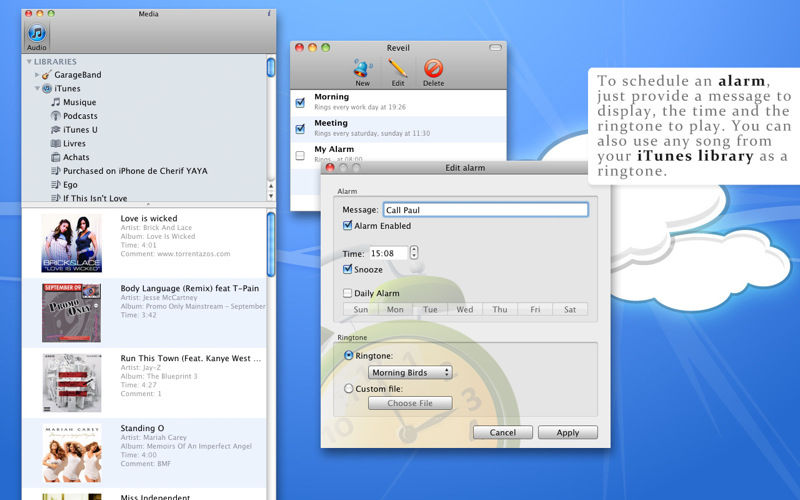Click the Cancel button in Edit alarm
Image resolution: width=800 pixels, height=500 pixels.
(x=503, y=432)
